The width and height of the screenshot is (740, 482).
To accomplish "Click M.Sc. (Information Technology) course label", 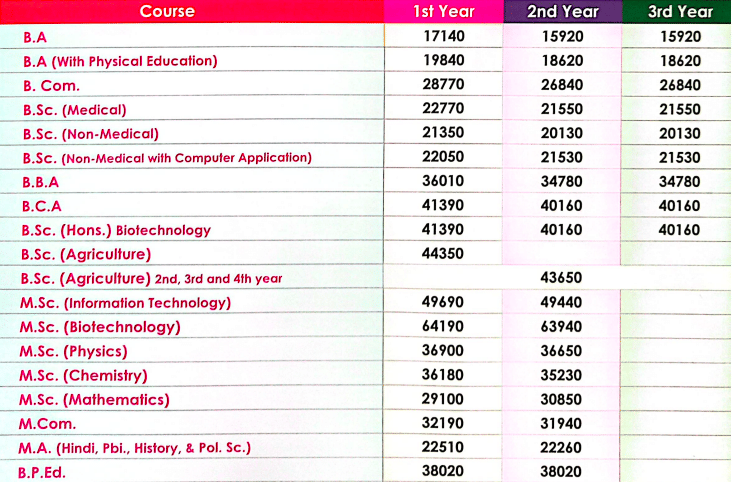I will (125, 303).
